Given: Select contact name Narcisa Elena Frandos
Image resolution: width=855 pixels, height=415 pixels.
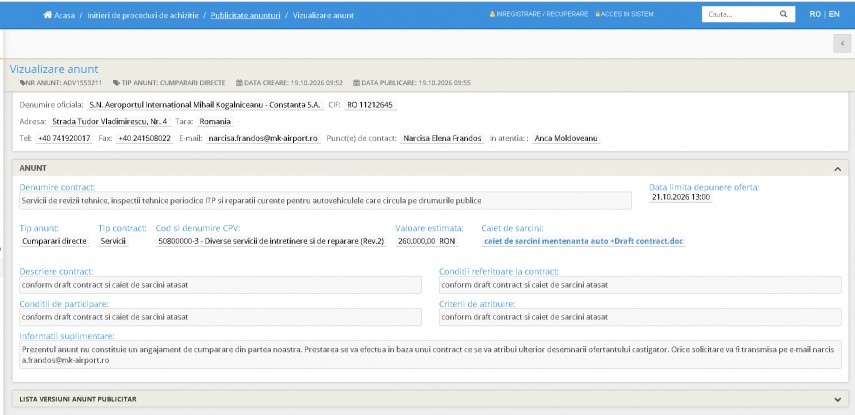Looking at the screenshot, I should (442, 139).
